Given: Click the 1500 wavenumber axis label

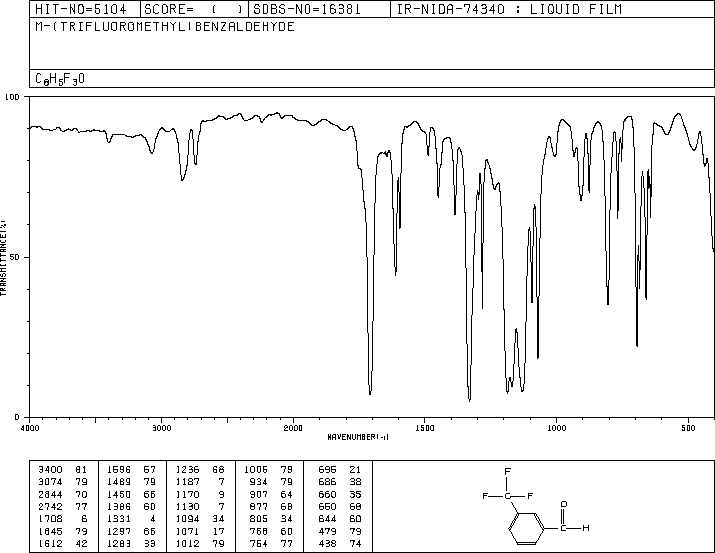Looking at the screenshot, I should tap(425, 428).
